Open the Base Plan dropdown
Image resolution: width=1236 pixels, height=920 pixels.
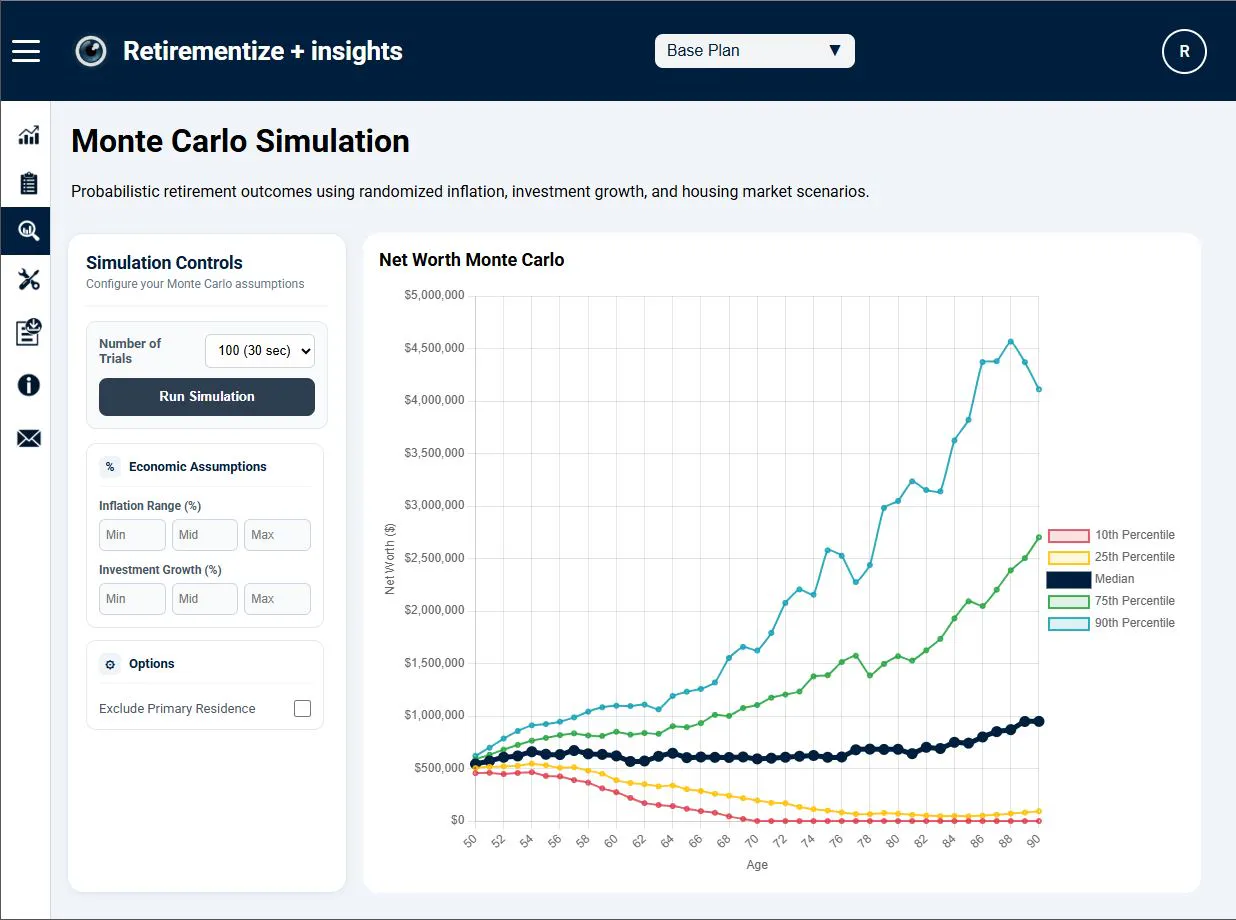tap(755, 51)
